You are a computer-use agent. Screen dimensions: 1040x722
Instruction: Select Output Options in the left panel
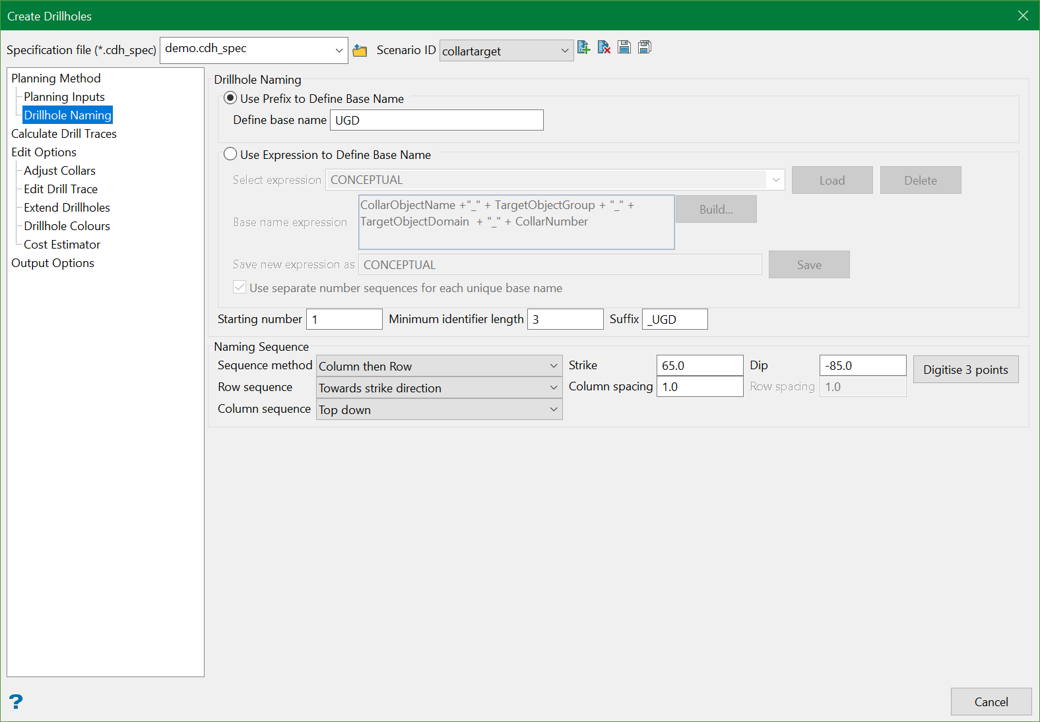click(x=53, y=263)
